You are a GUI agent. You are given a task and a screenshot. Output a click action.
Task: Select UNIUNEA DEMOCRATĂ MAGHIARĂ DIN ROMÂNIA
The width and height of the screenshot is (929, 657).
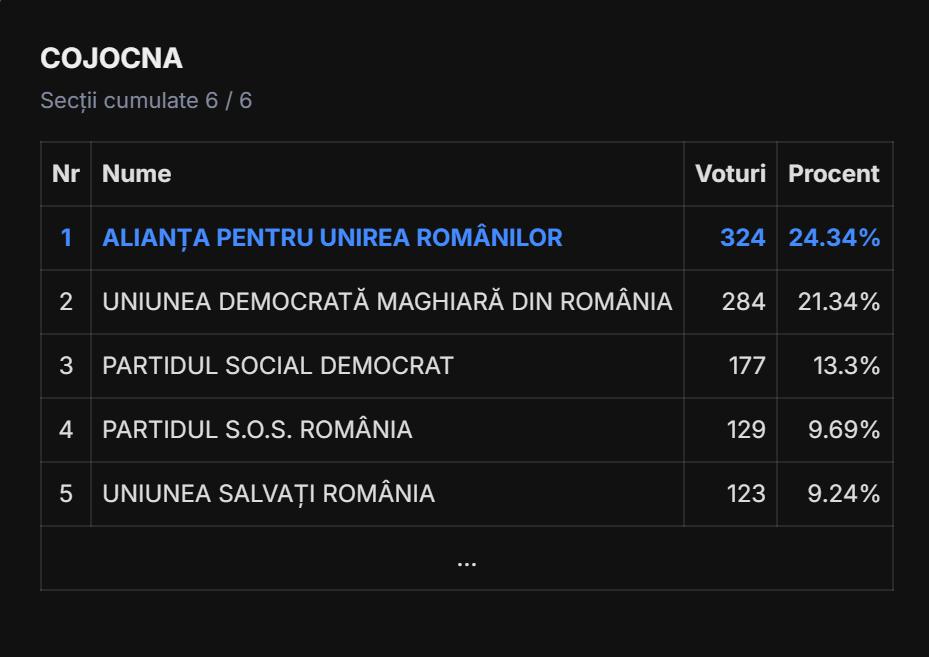tap(387, 302)
